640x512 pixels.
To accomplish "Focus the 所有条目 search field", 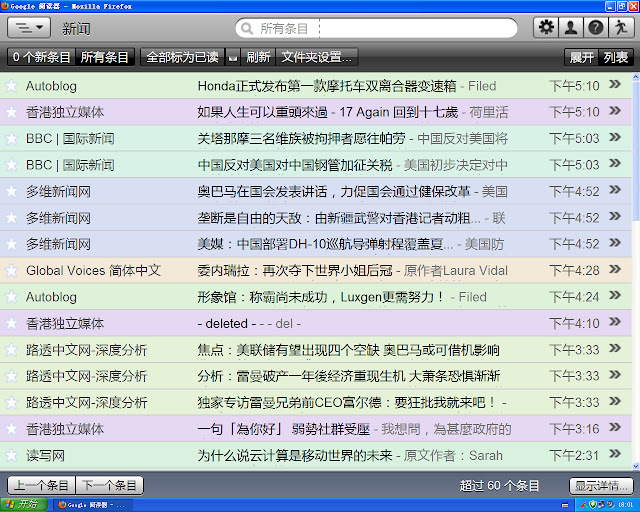I will click(x=376, y=28).
